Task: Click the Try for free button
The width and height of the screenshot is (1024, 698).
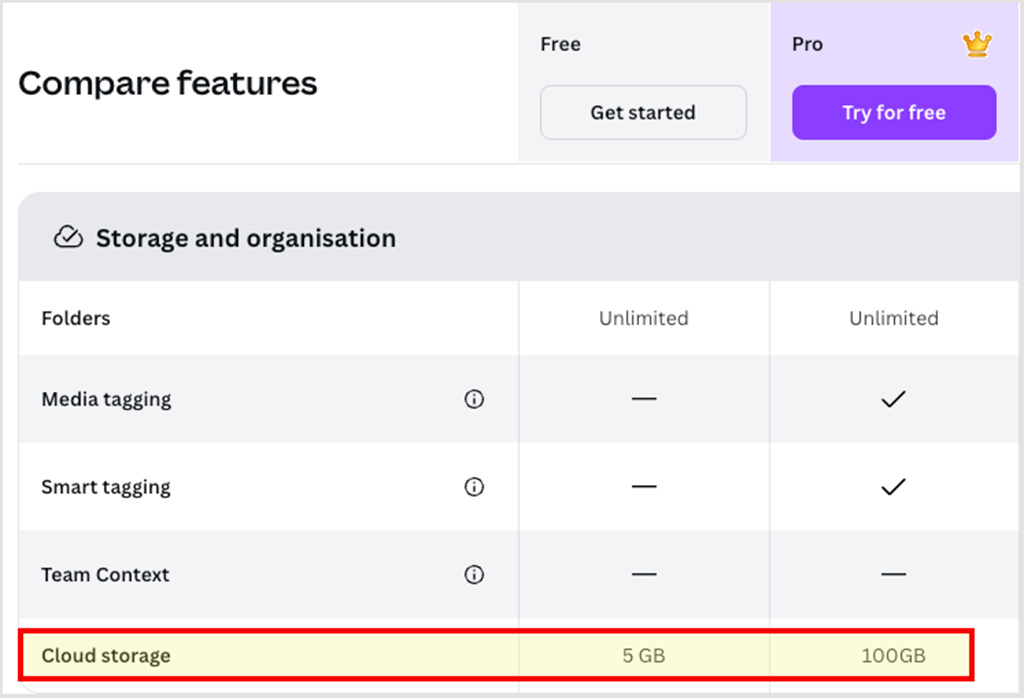Action: coord(893,112)
